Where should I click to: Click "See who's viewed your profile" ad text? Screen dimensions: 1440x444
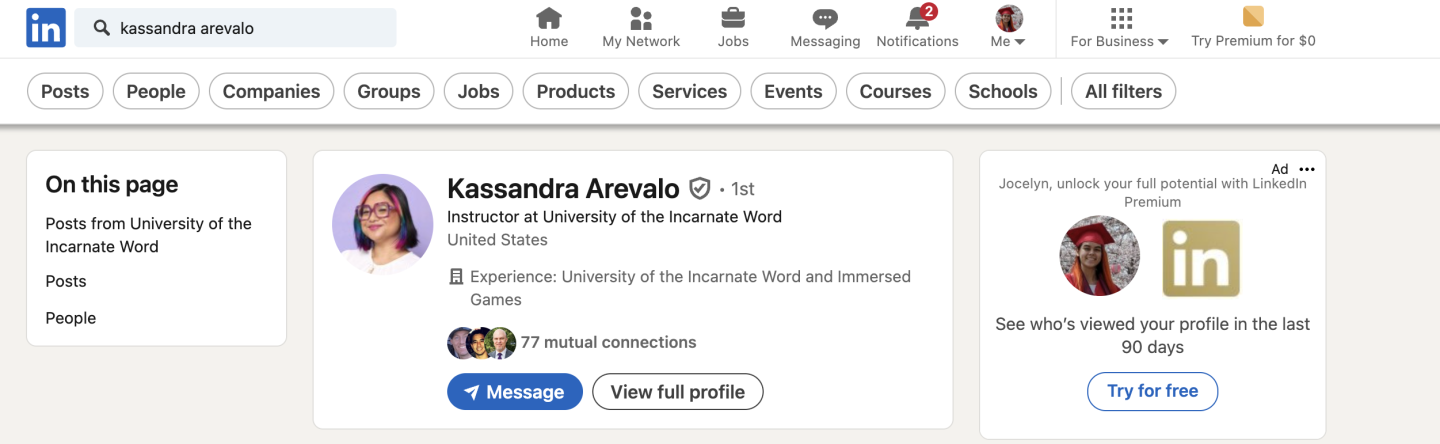tap(1153, 336)
